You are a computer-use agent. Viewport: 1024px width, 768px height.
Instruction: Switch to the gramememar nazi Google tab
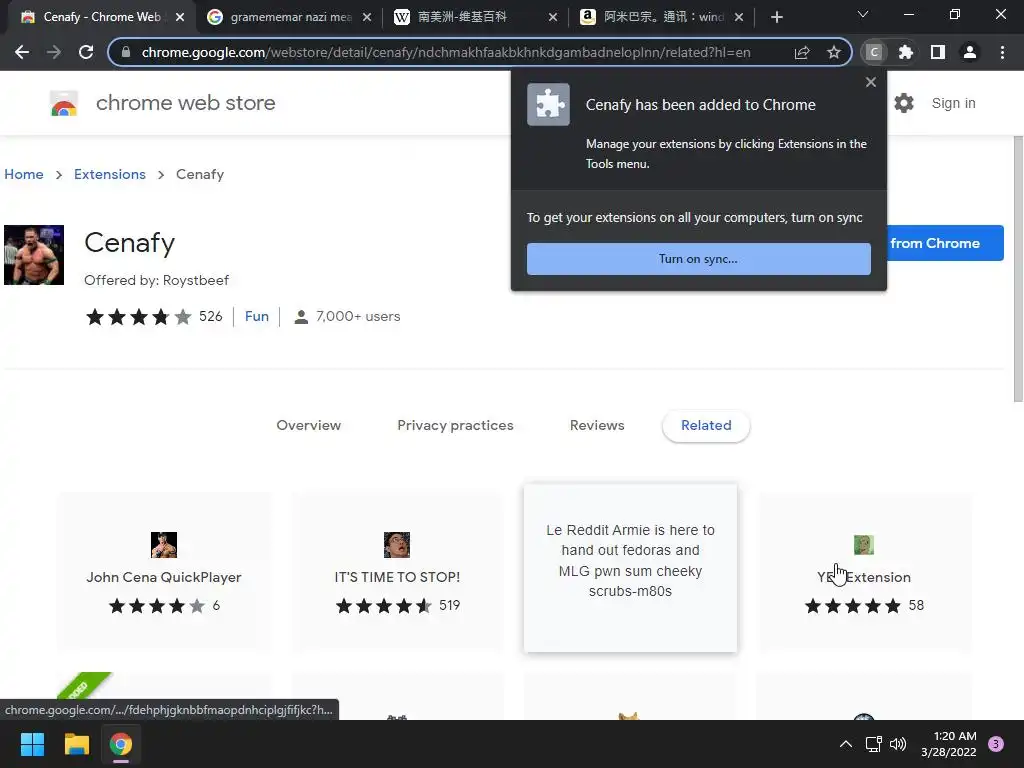[x=289, y=17]
